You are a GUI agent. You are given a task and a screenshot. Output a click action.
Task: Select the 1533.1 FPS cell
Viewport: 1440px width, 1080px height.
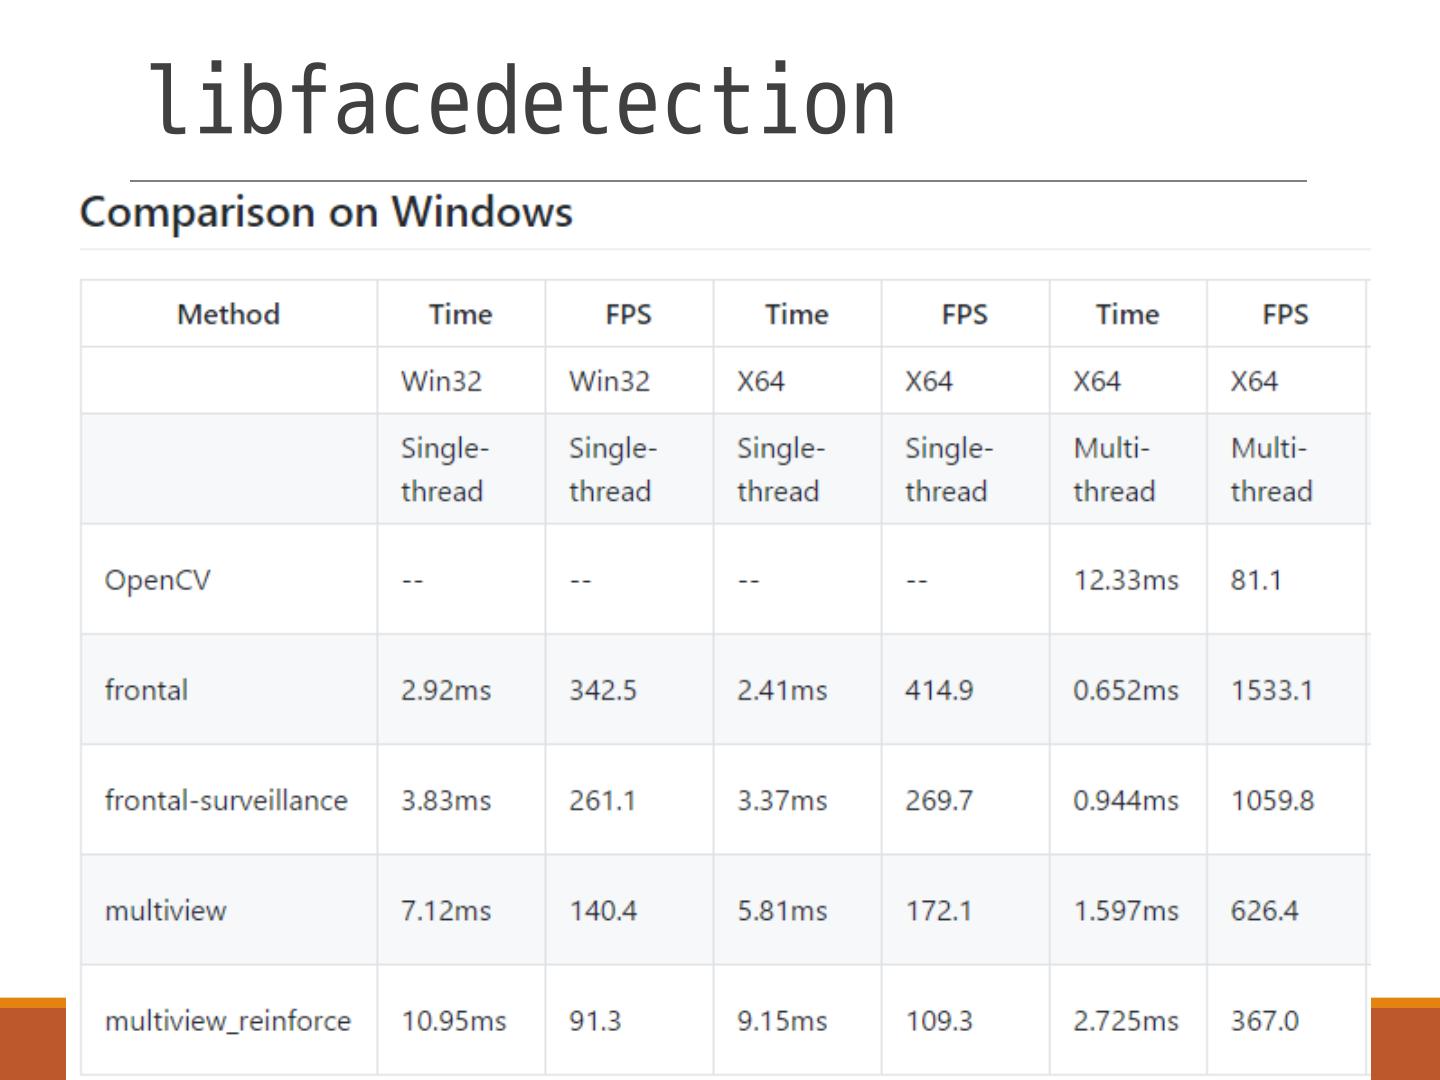click(x=1272, y=690)
